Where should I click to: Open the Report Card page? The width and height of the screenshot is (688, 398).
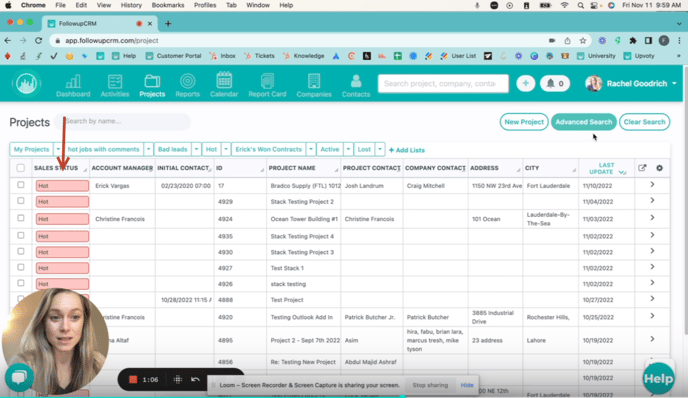point(267,85)
